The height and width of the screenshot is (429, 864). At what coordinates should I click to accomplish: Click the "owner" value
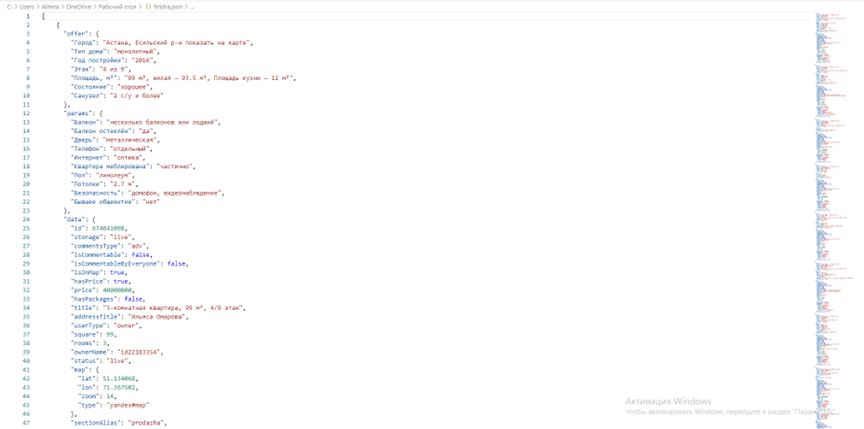127,324
